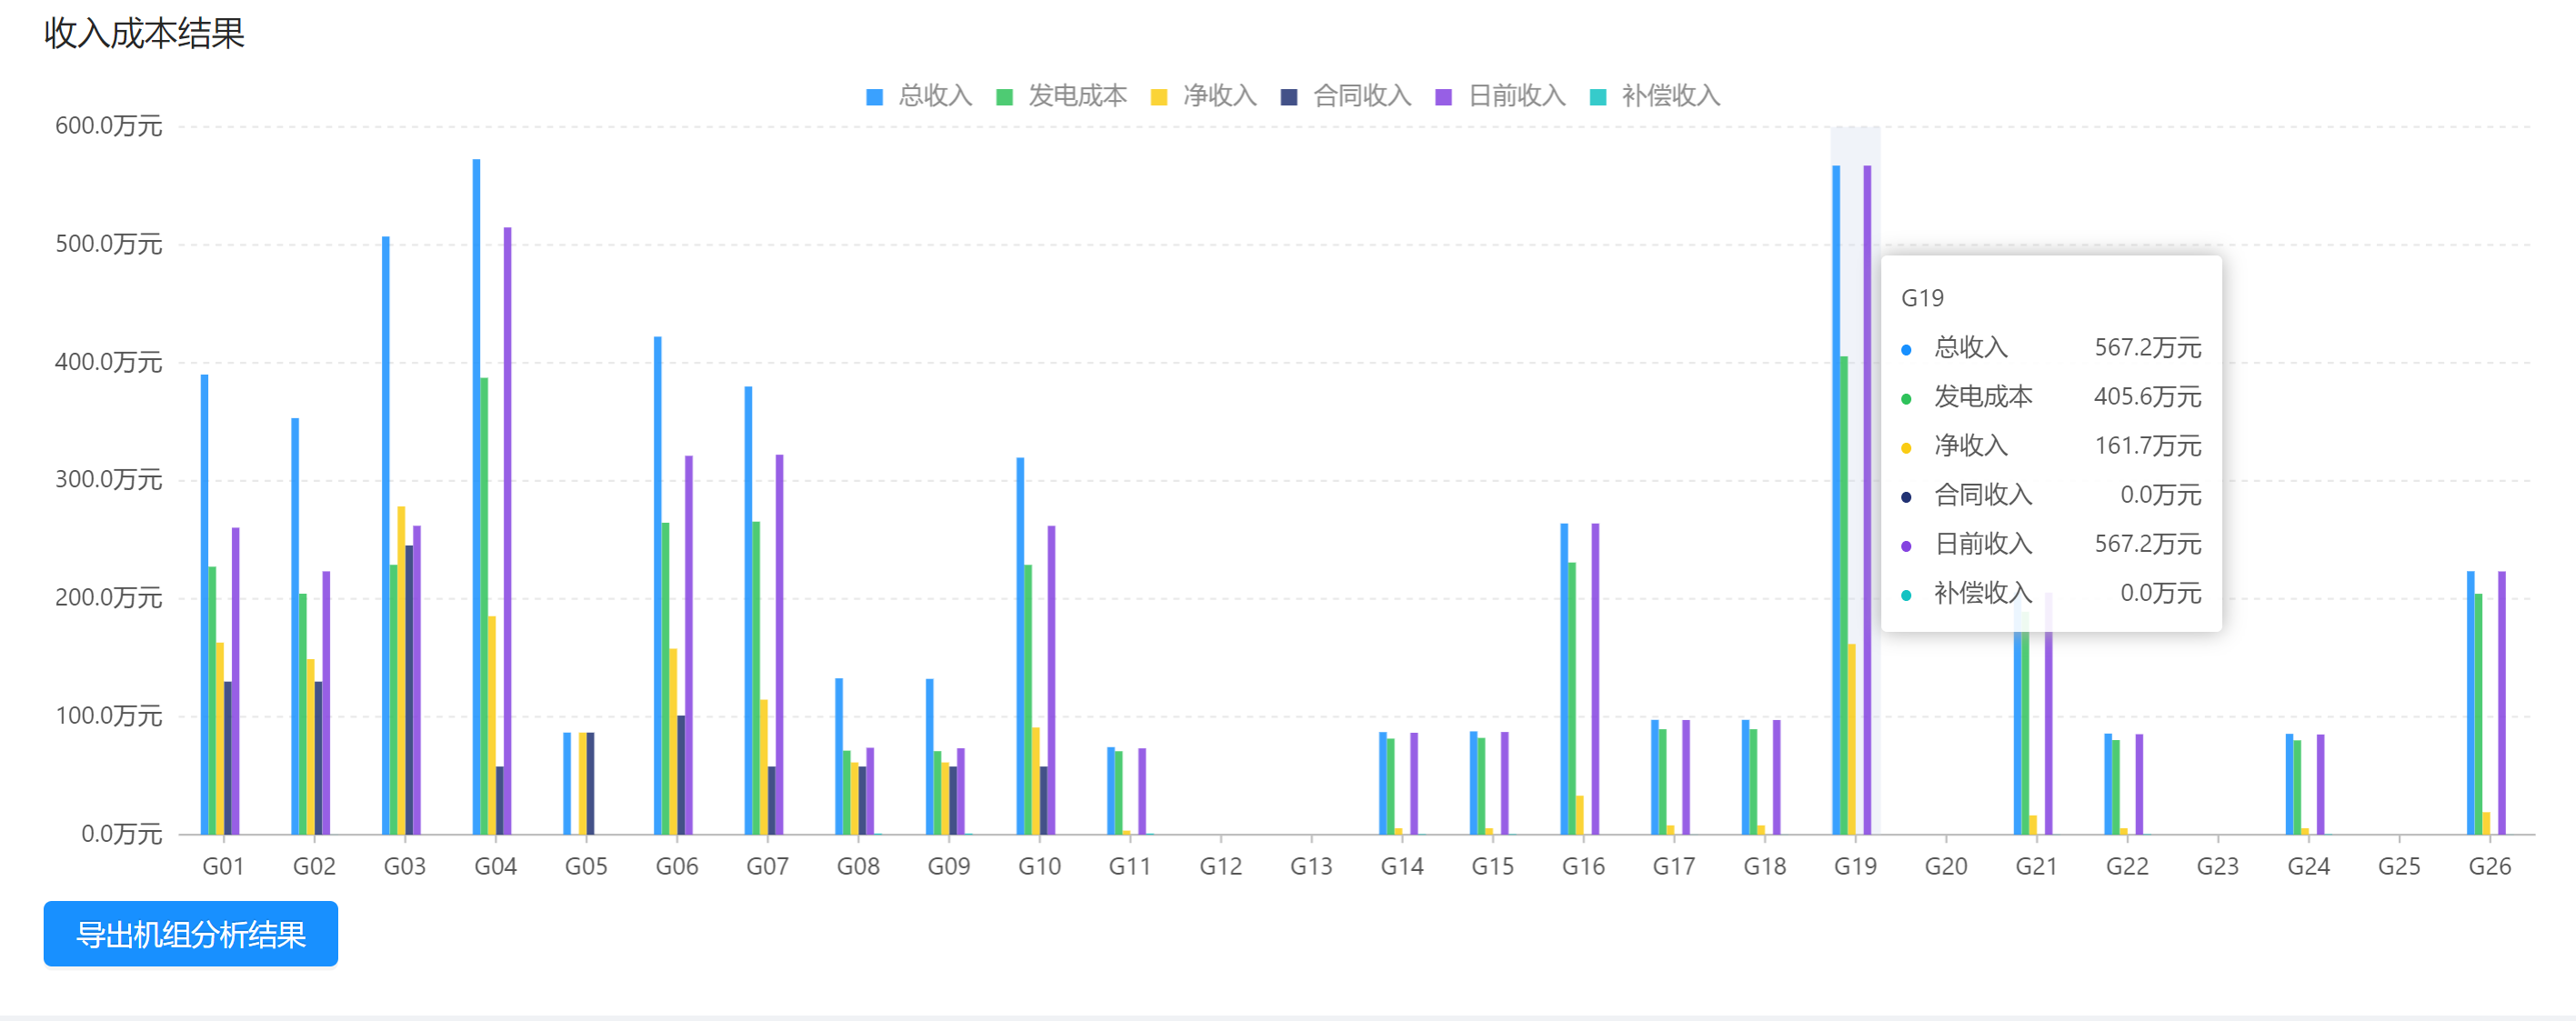2576x1021 pixels.
Task: Toggle the 净收入 legend series
Action: click(x=1204, y=96)
